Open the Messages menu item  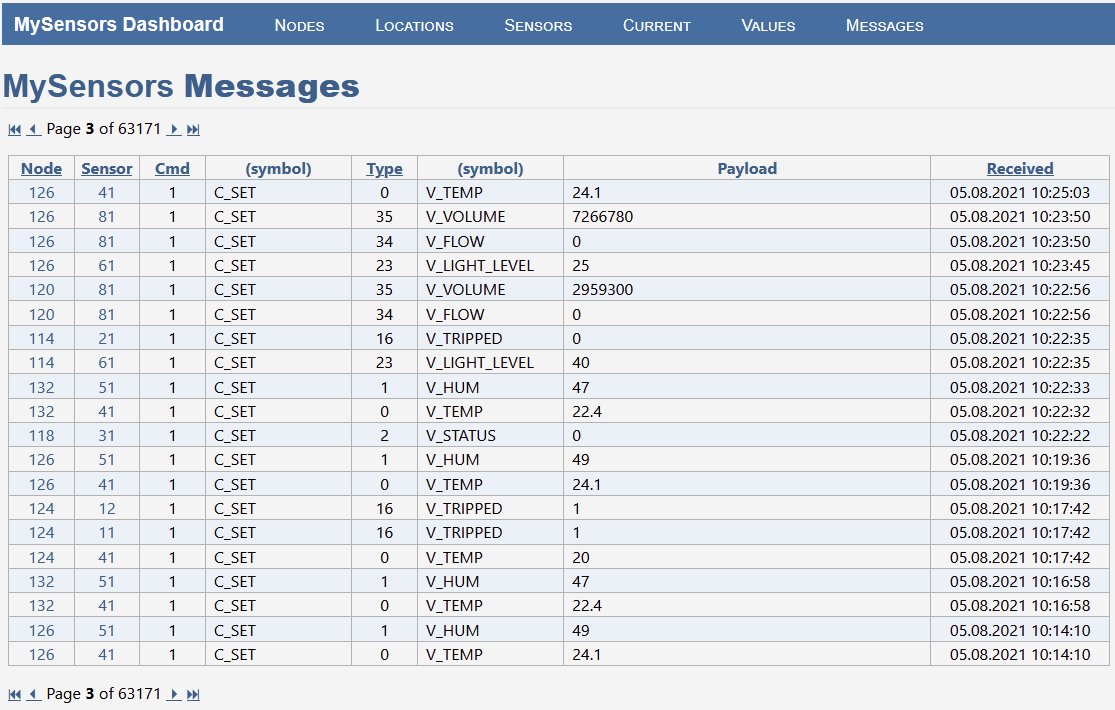coord(885,26)
